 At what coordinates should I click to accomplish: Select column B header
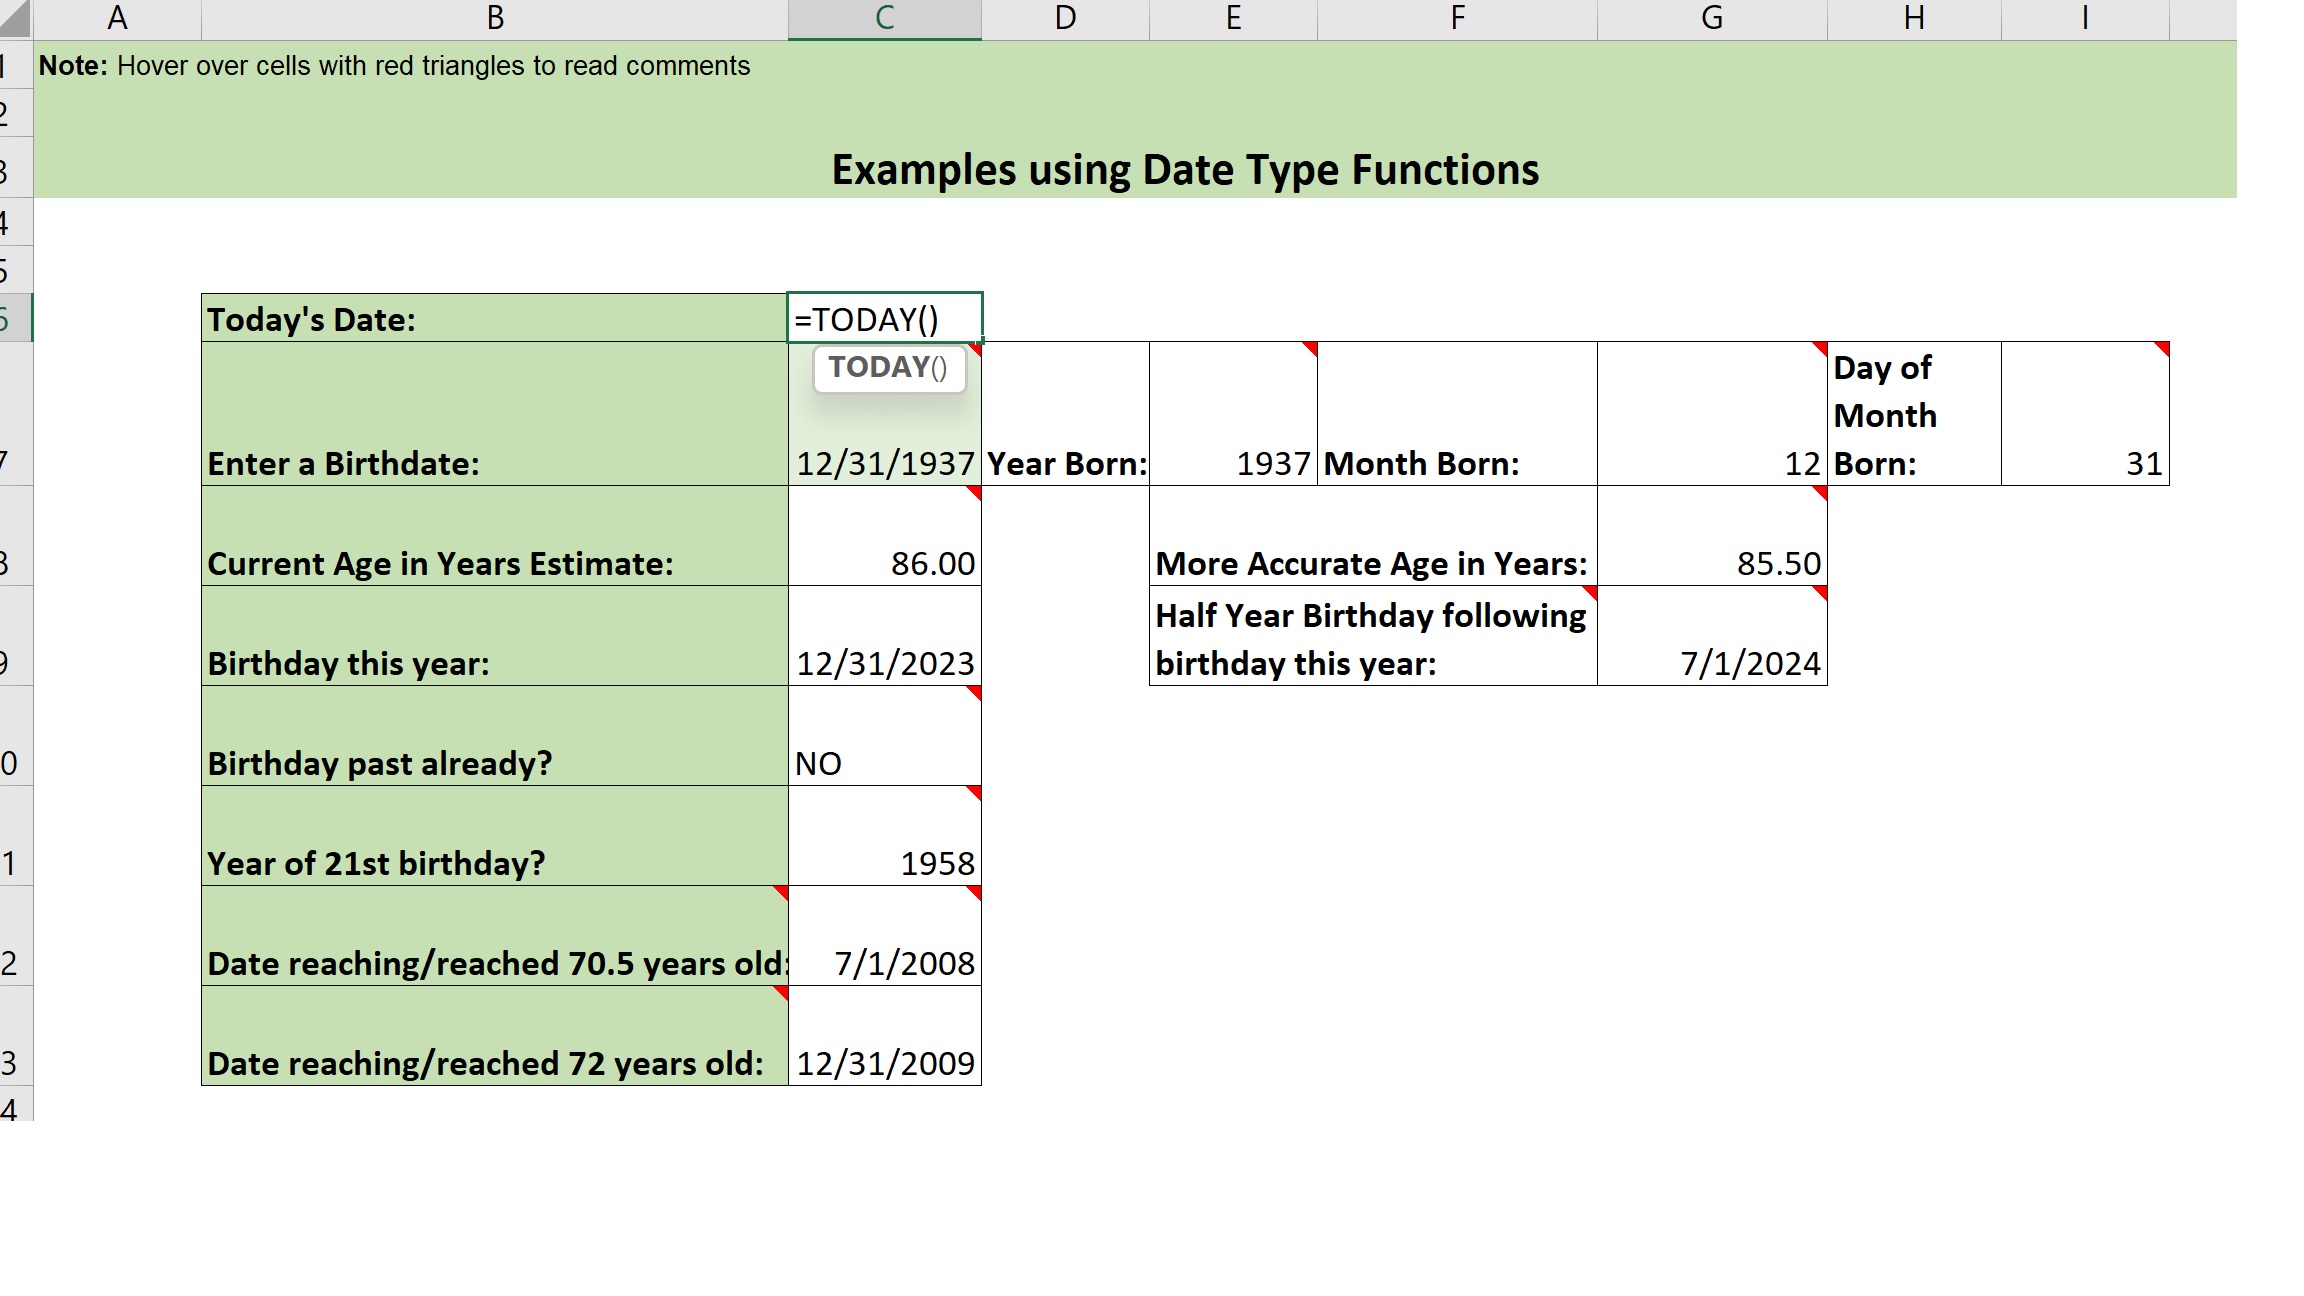[x=494, y=19]
